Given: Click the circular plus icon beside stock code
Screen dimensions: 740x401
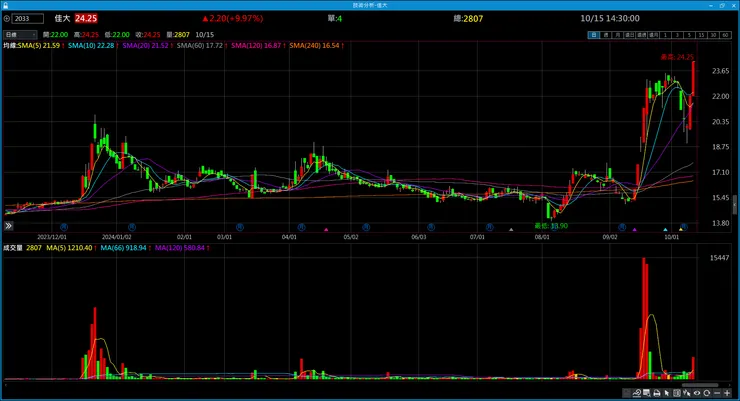Looking at the screenshot, I should 7,19.
